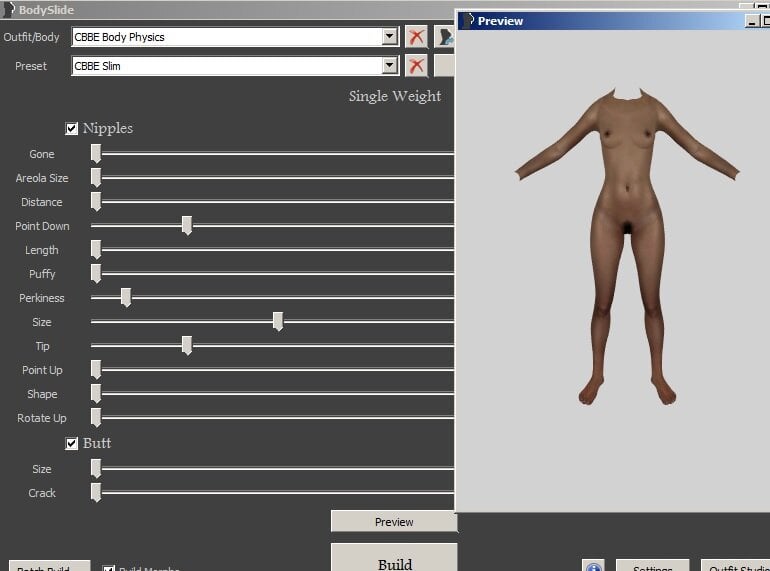Click the Nipples group heading text
Image resolution: width=770 pixels, height=571 pixels.
pos(108,128)
